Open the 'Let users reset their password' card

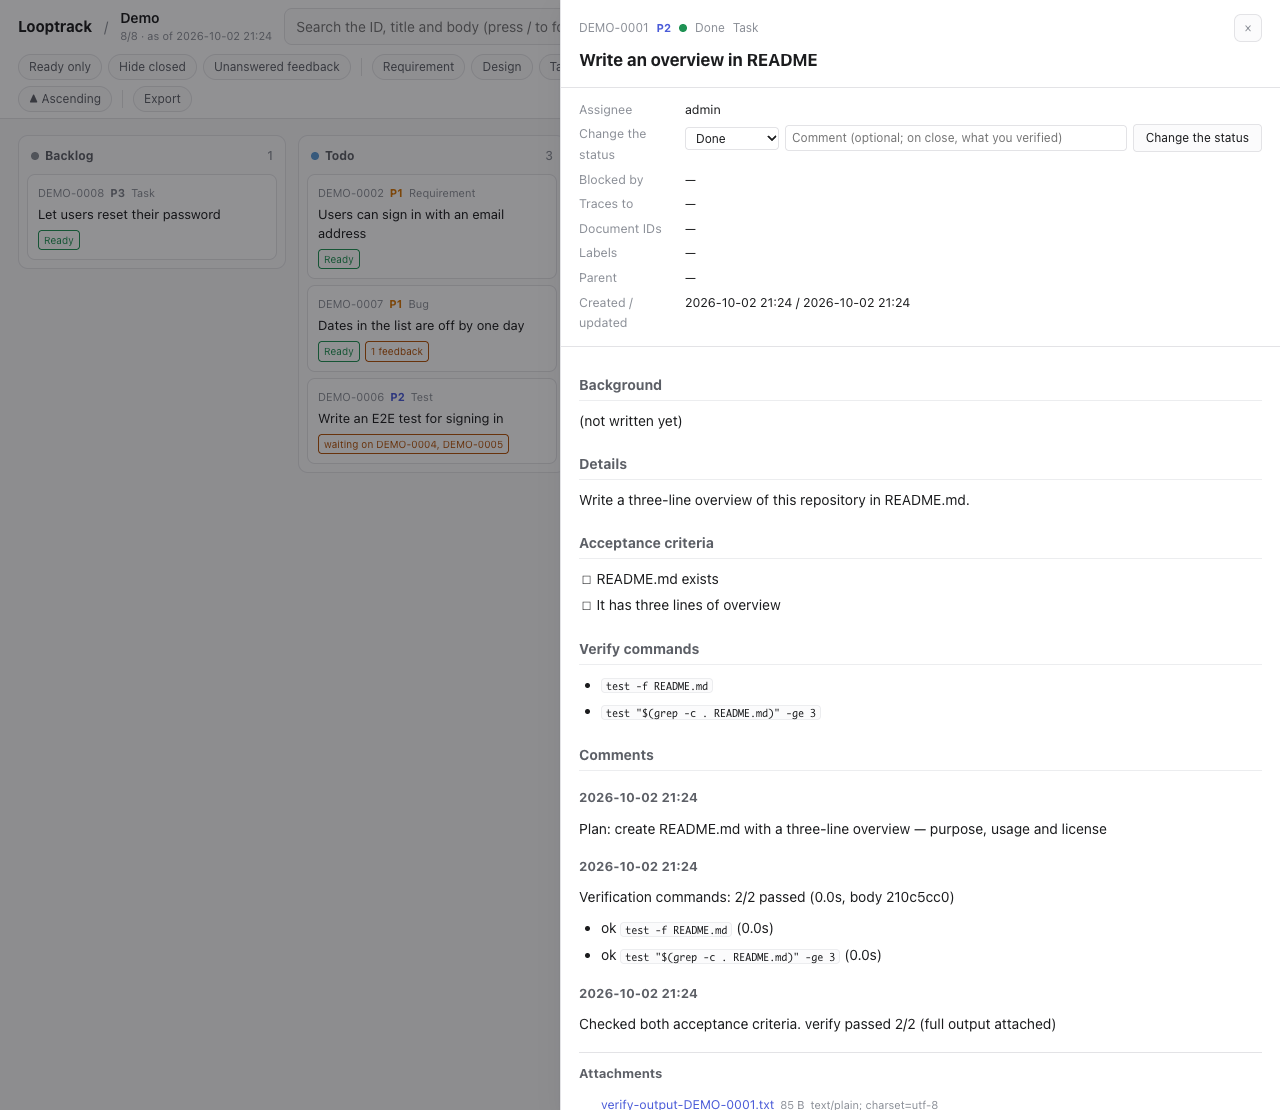tap(152, 217)
